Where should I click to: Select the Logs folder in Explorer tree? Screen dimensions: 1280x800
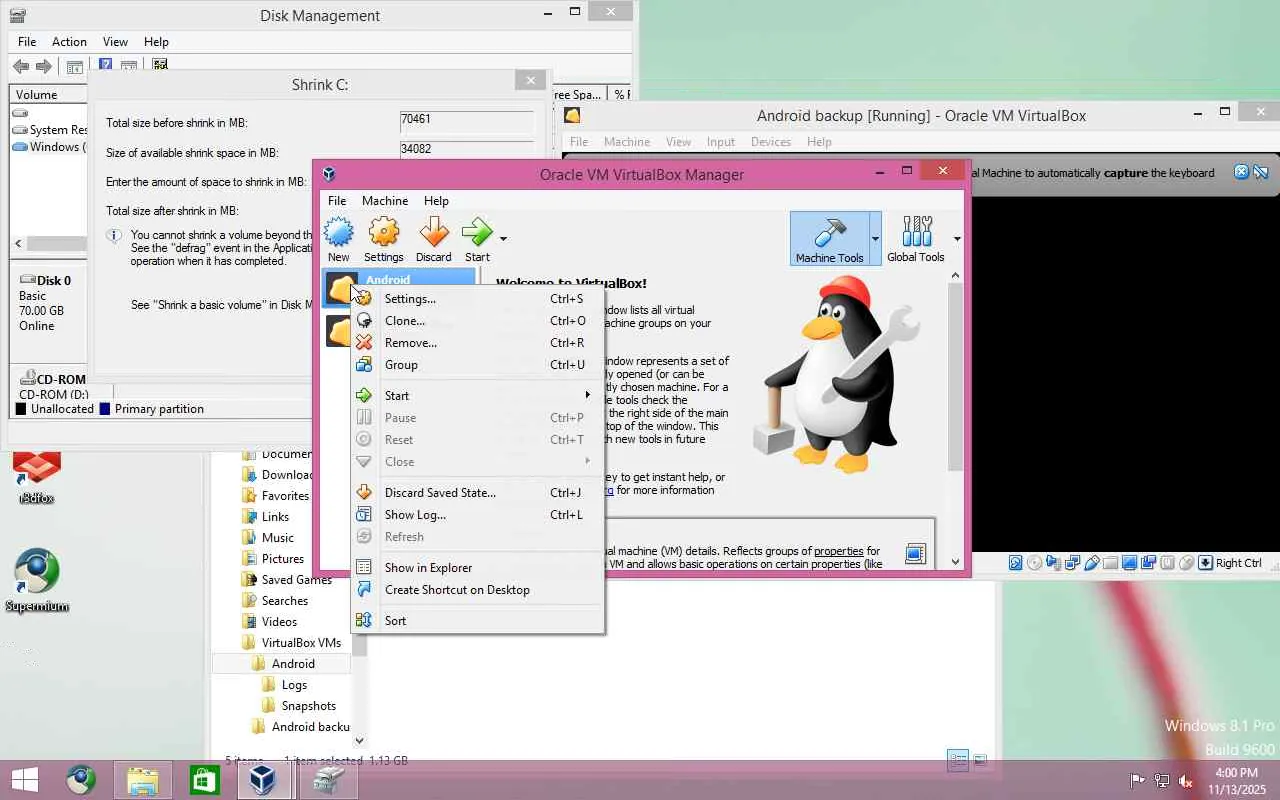(x=294, y=685)
